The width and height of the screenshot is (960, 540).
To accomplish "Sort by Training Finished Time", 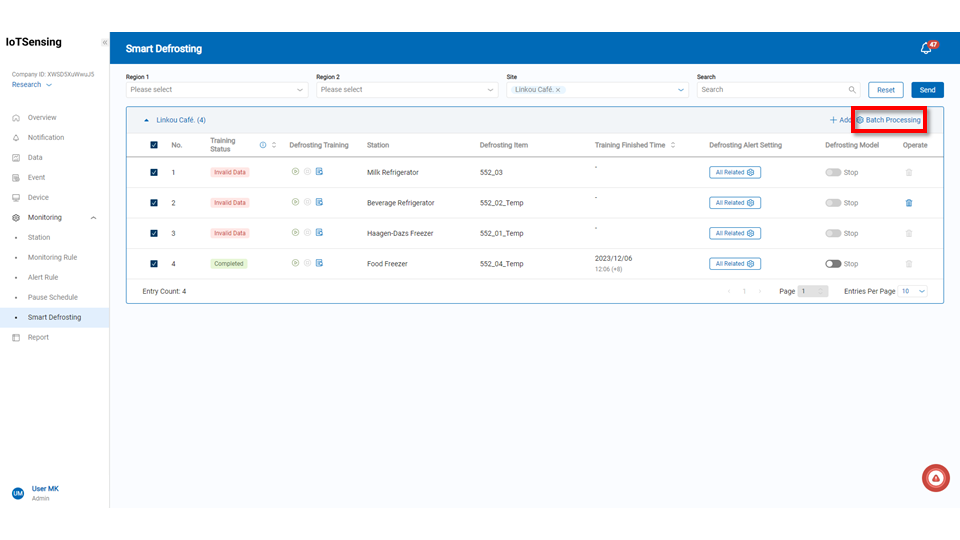I will 673,145.
